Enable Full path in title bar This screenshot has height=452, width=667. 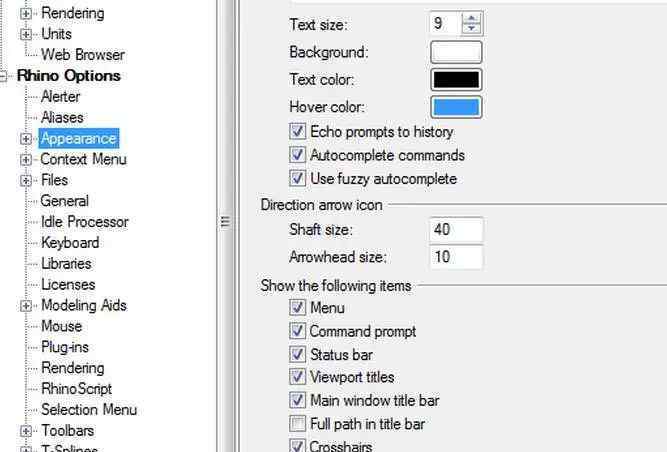(x=297, y=424)
